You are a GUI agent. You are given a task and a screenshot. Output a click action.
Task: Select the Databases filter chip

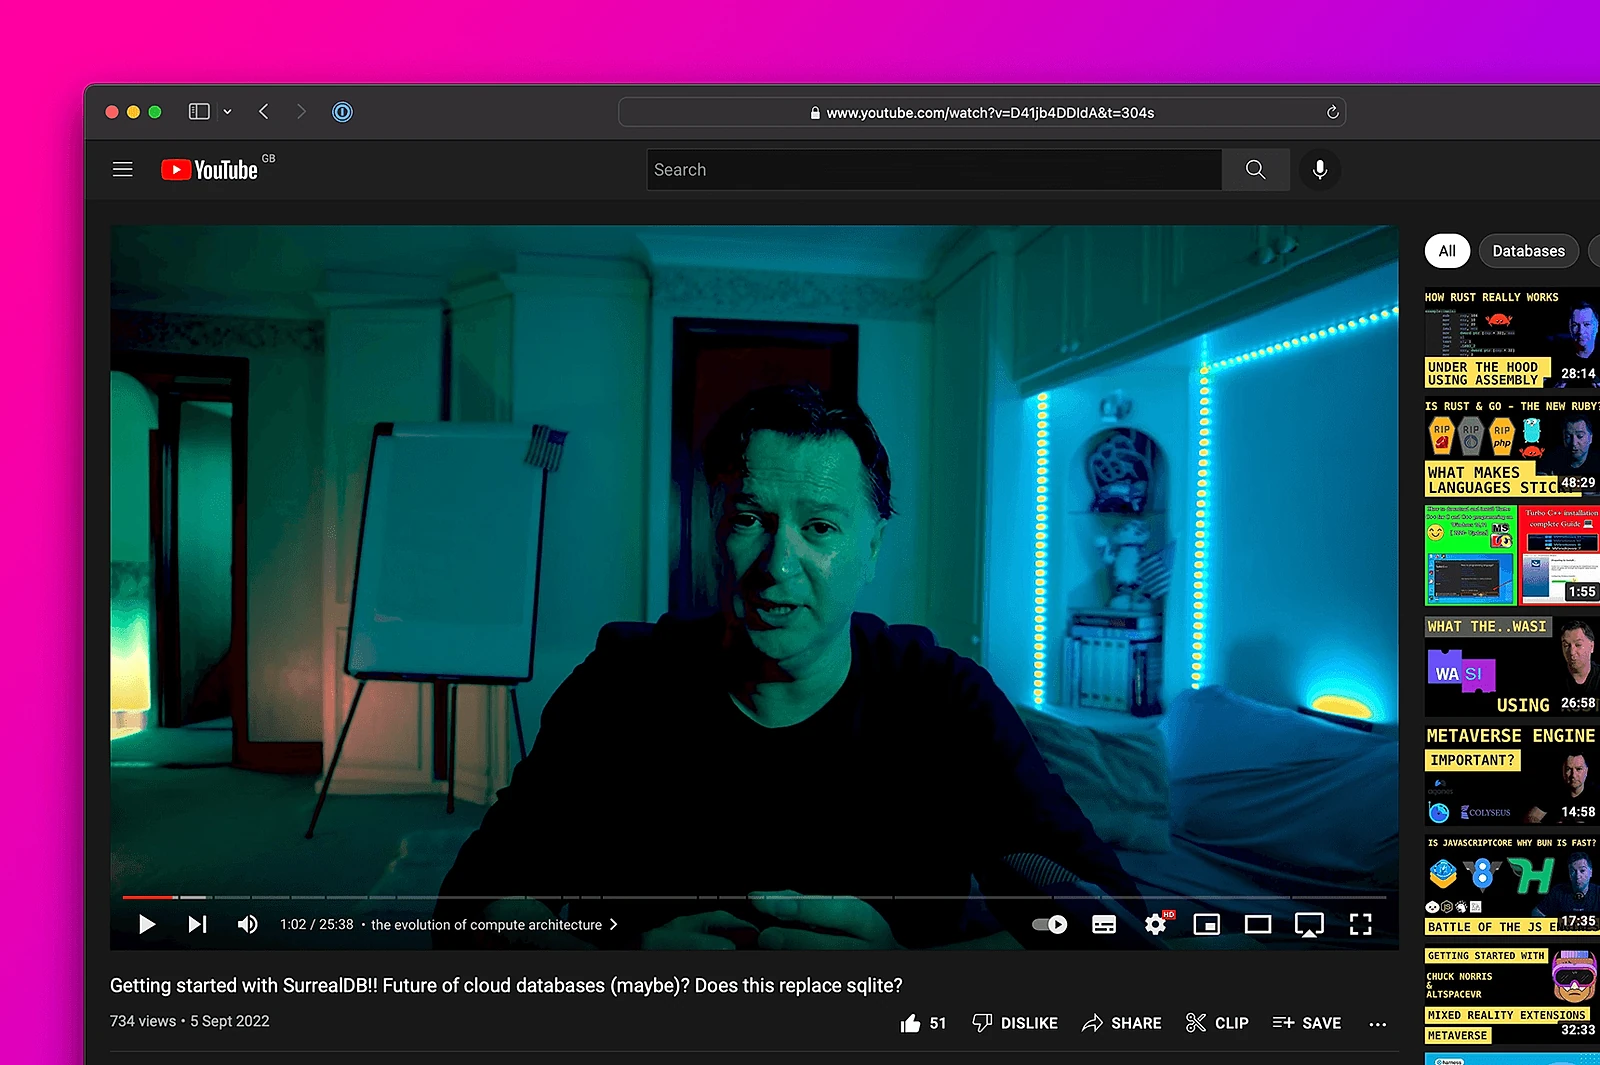1528,251
